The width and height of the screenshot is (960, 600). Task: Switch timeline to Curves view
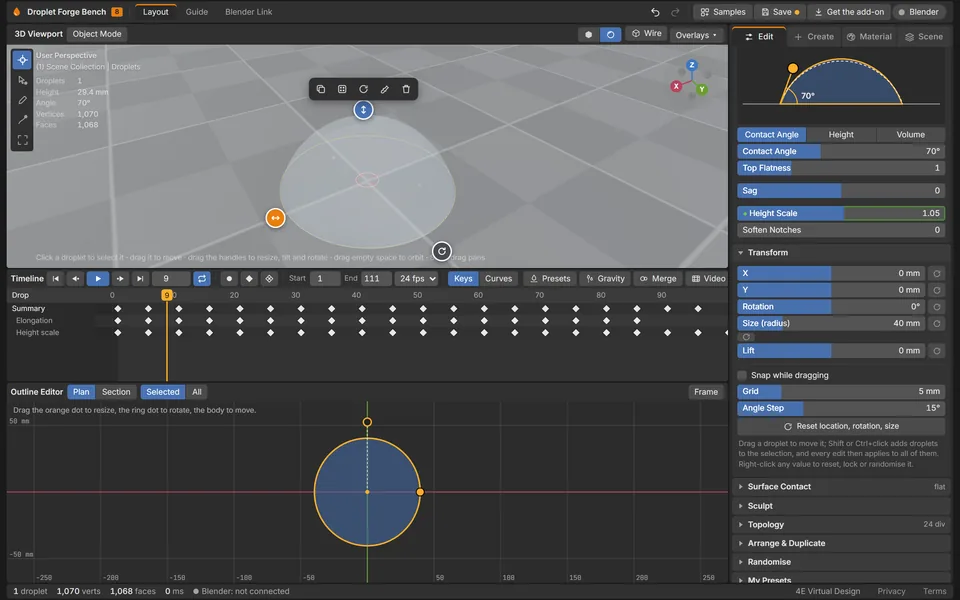tap(498, 279)
